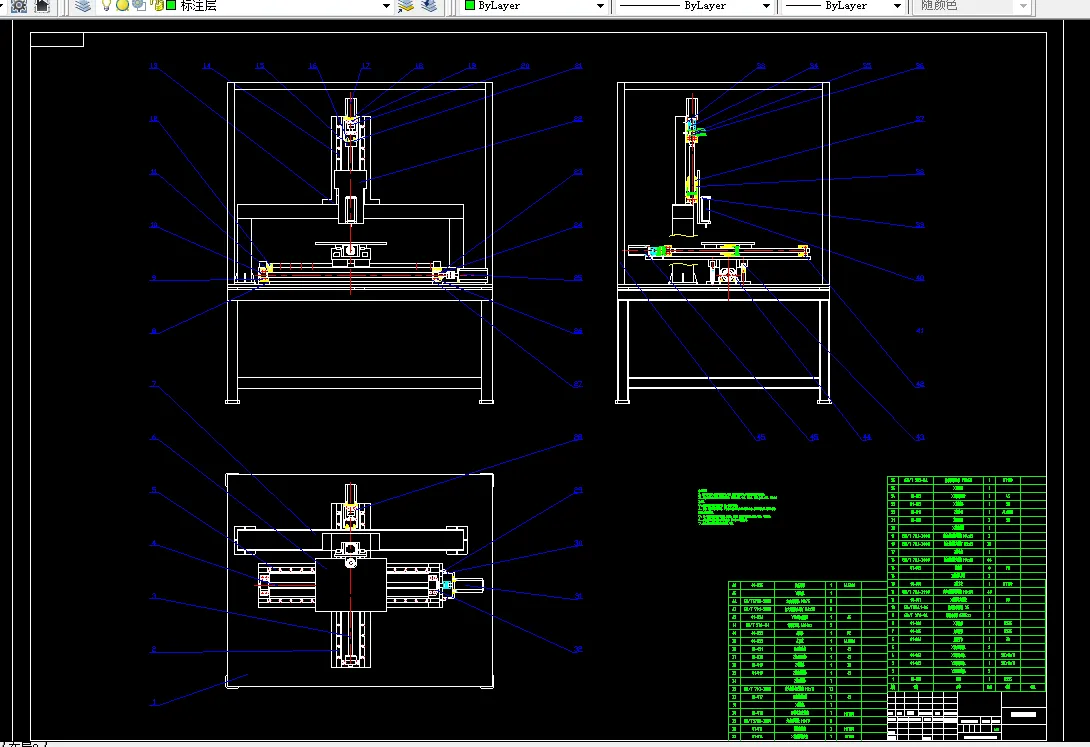1090x747 pixels.
Task: Select balloon number 29 right of the top view
Action: (578, 490)
